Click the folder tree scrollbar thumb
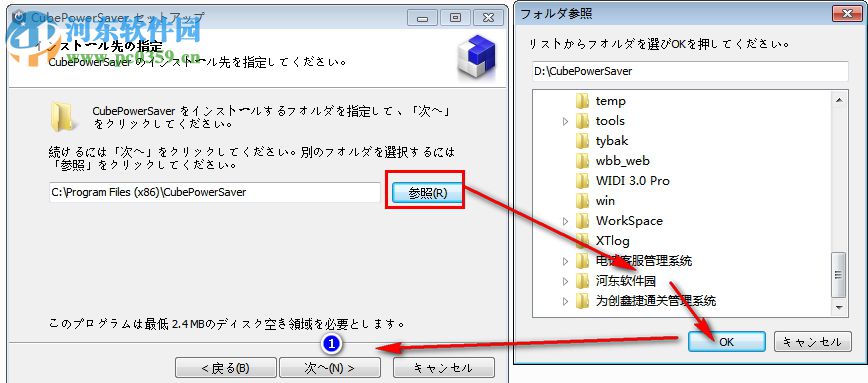 coord(839,275)
